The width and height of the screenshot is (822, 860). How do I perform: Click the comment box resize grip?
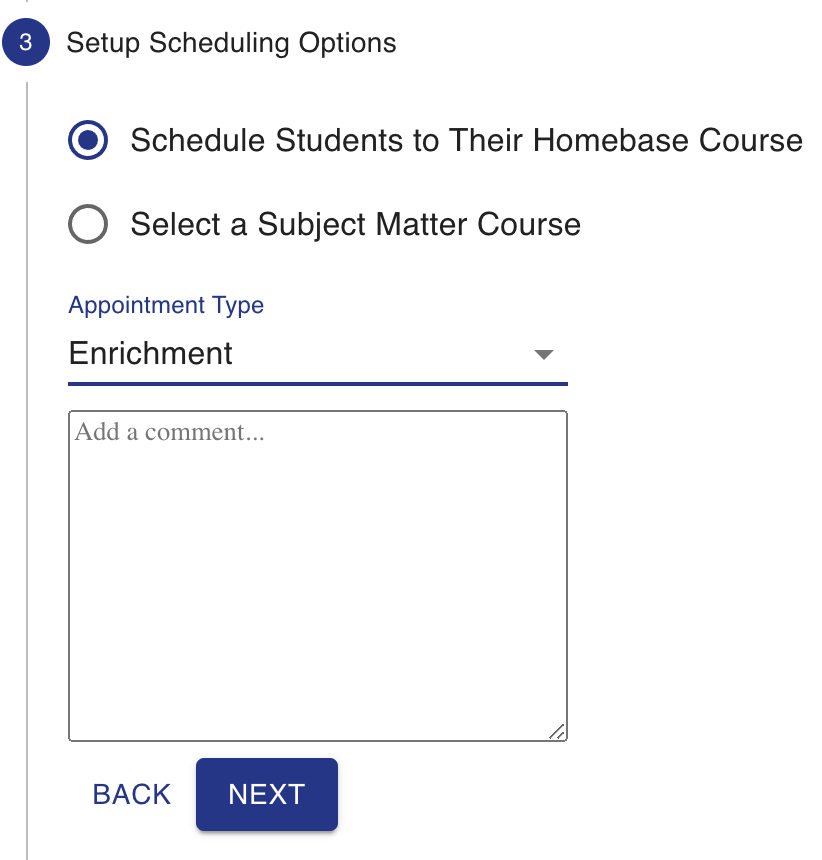pyautogui.click(x=557, y=732)
